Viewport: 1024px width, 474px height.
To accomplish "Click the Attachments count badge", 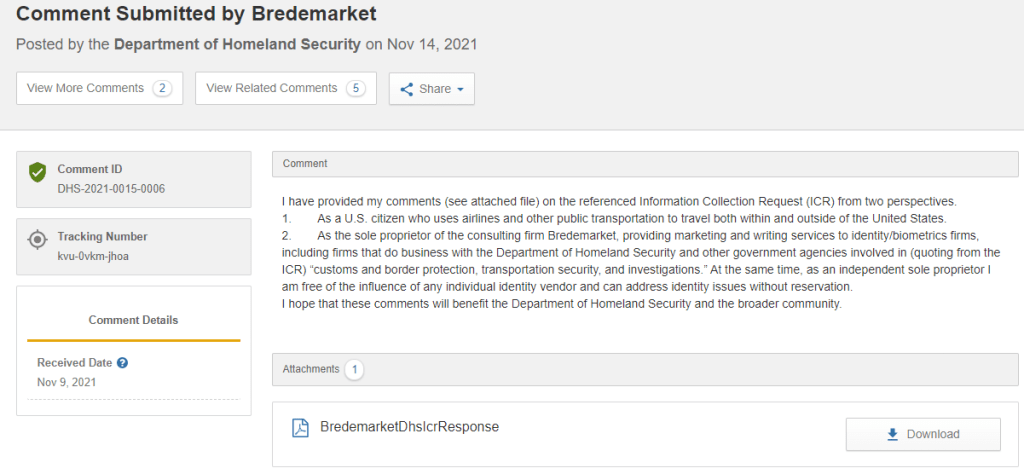I will [354, 370].
